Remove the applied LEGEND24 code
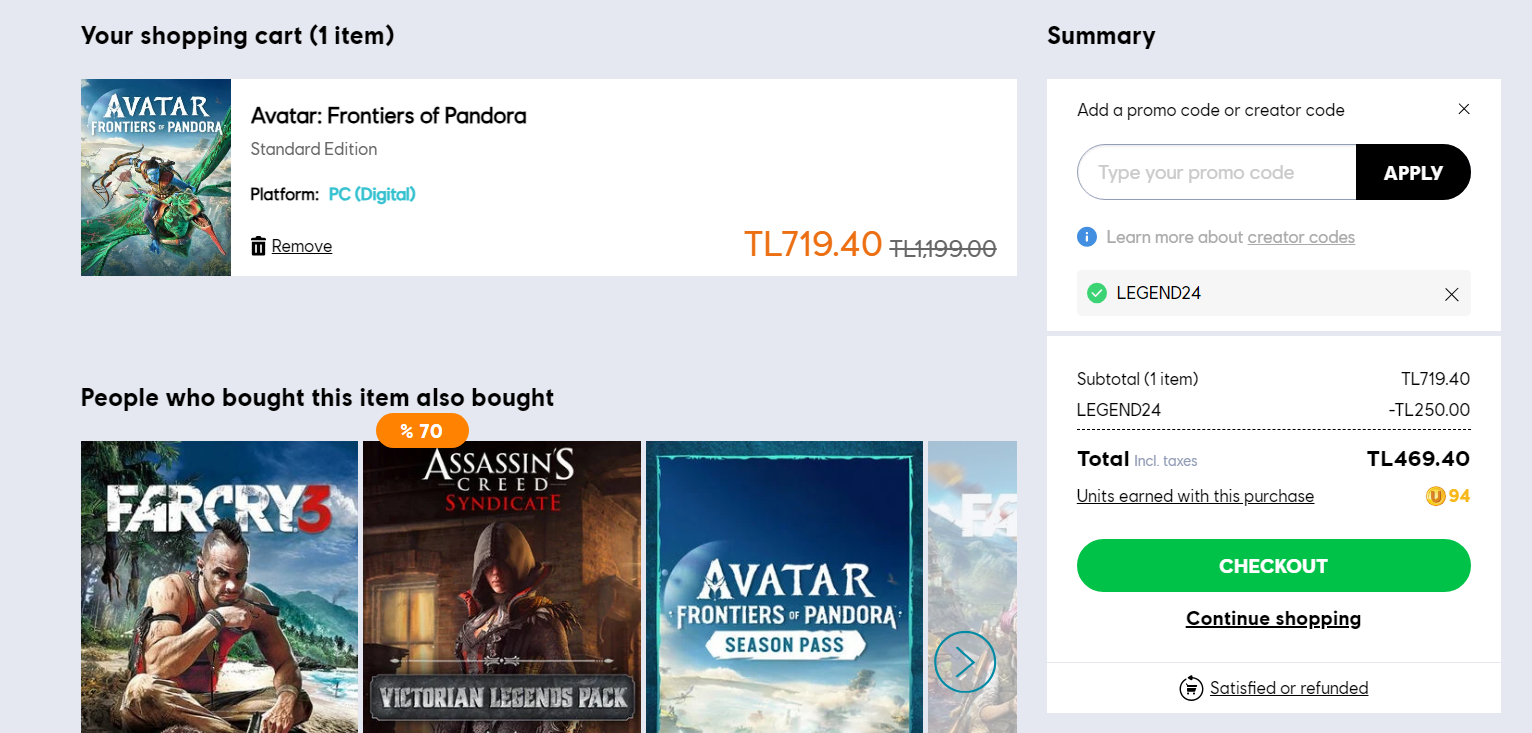The width and height of the screenshot is (1532, 733). click(x=1452, y=294)
